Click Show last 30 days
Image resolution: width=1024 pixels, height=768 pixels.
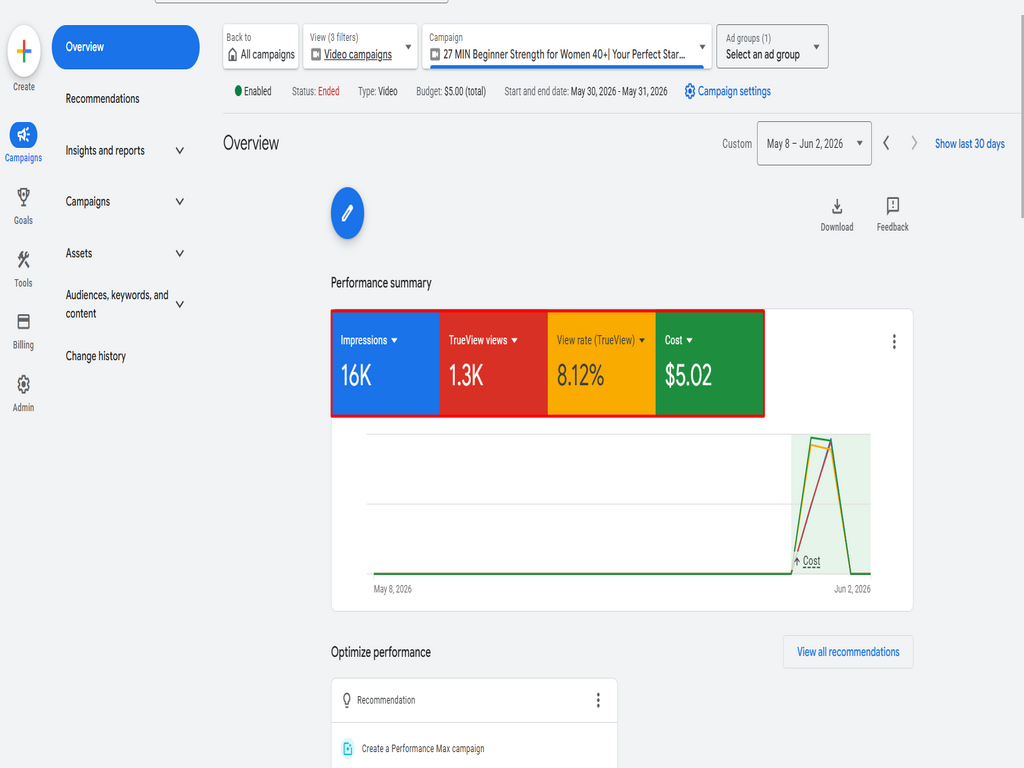point(969,144)
